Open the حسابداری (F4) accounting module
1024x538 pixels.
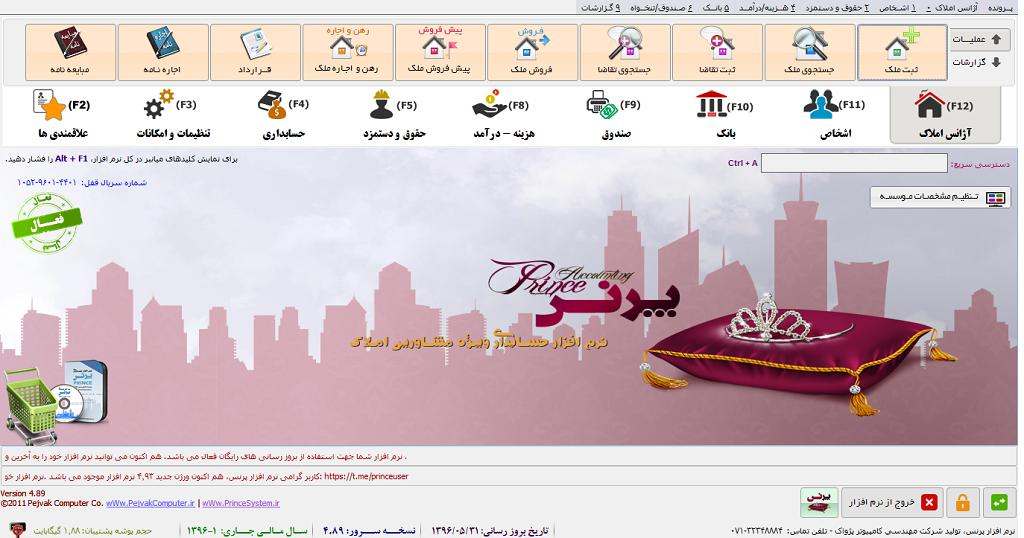click(284, 116)
